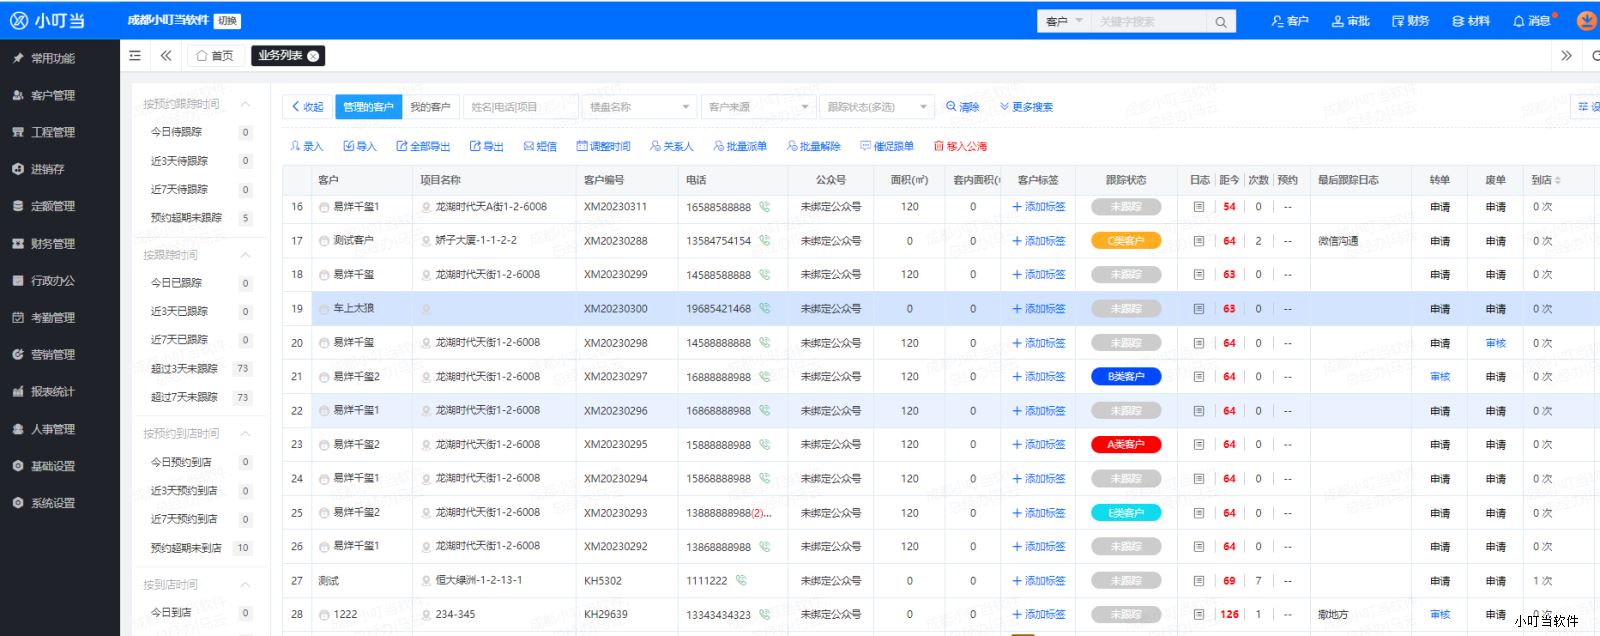
Task: Click phone call icon for 1111222
Action: pyautogui.click(x=741, y=580)
